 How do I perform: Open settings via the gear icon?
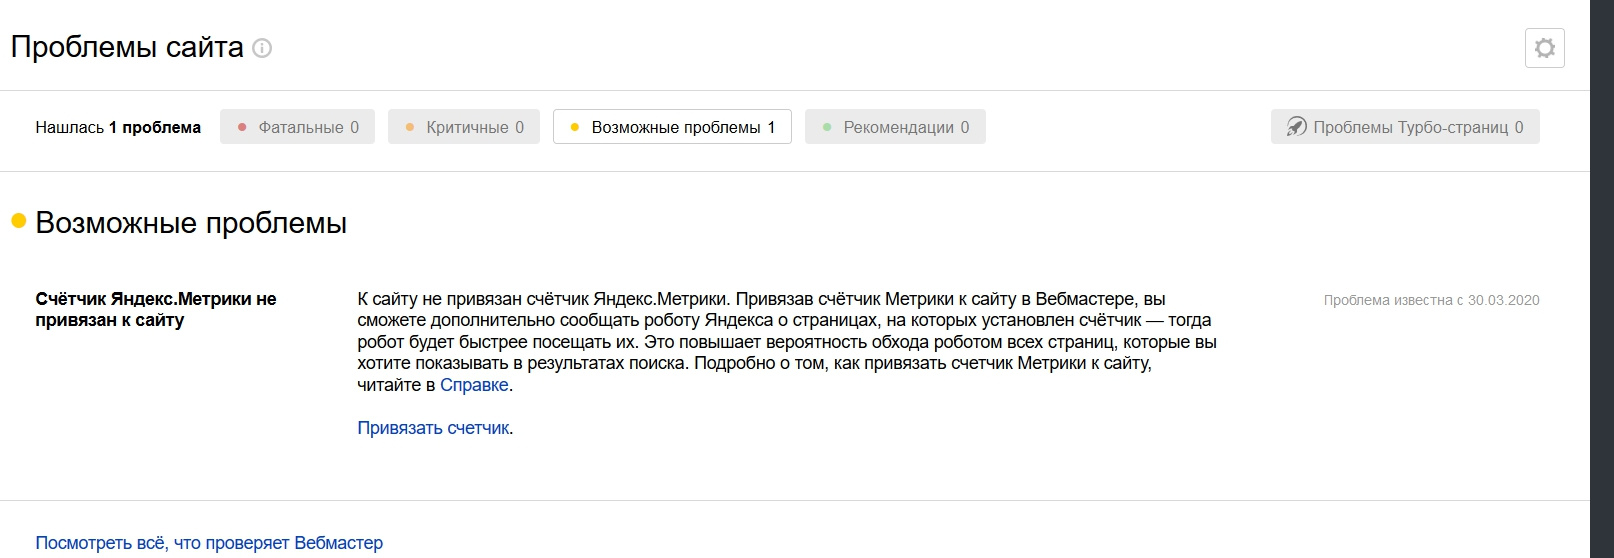pyautogui.click(x=1544, y=48)
